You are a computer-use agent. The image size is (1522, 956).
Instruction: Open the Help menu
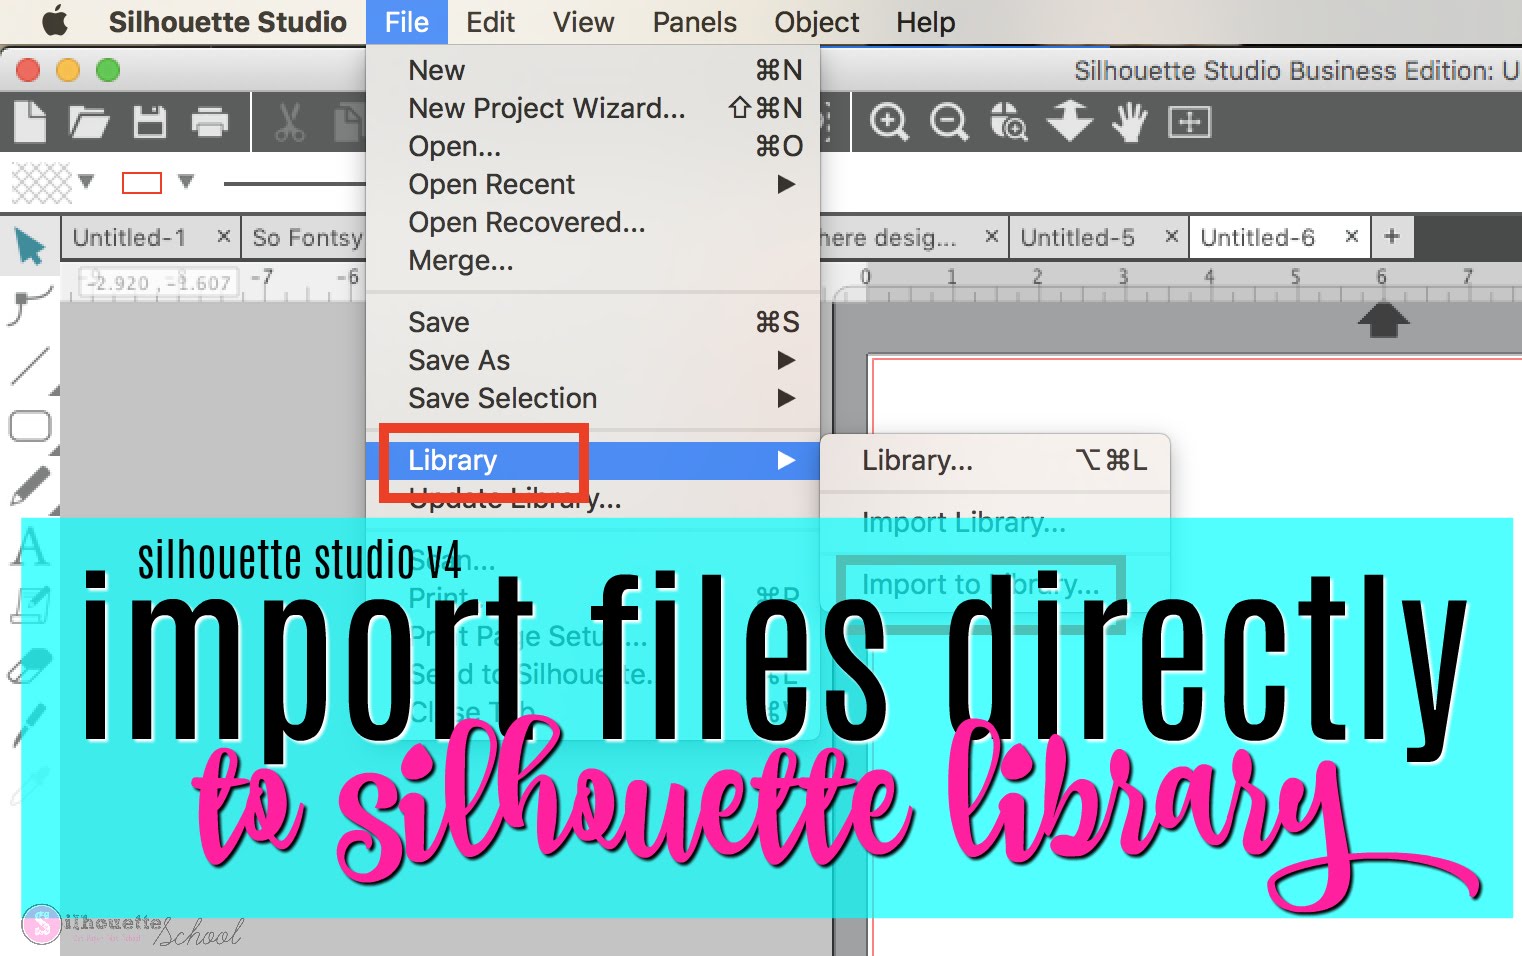tap(925, 22)
